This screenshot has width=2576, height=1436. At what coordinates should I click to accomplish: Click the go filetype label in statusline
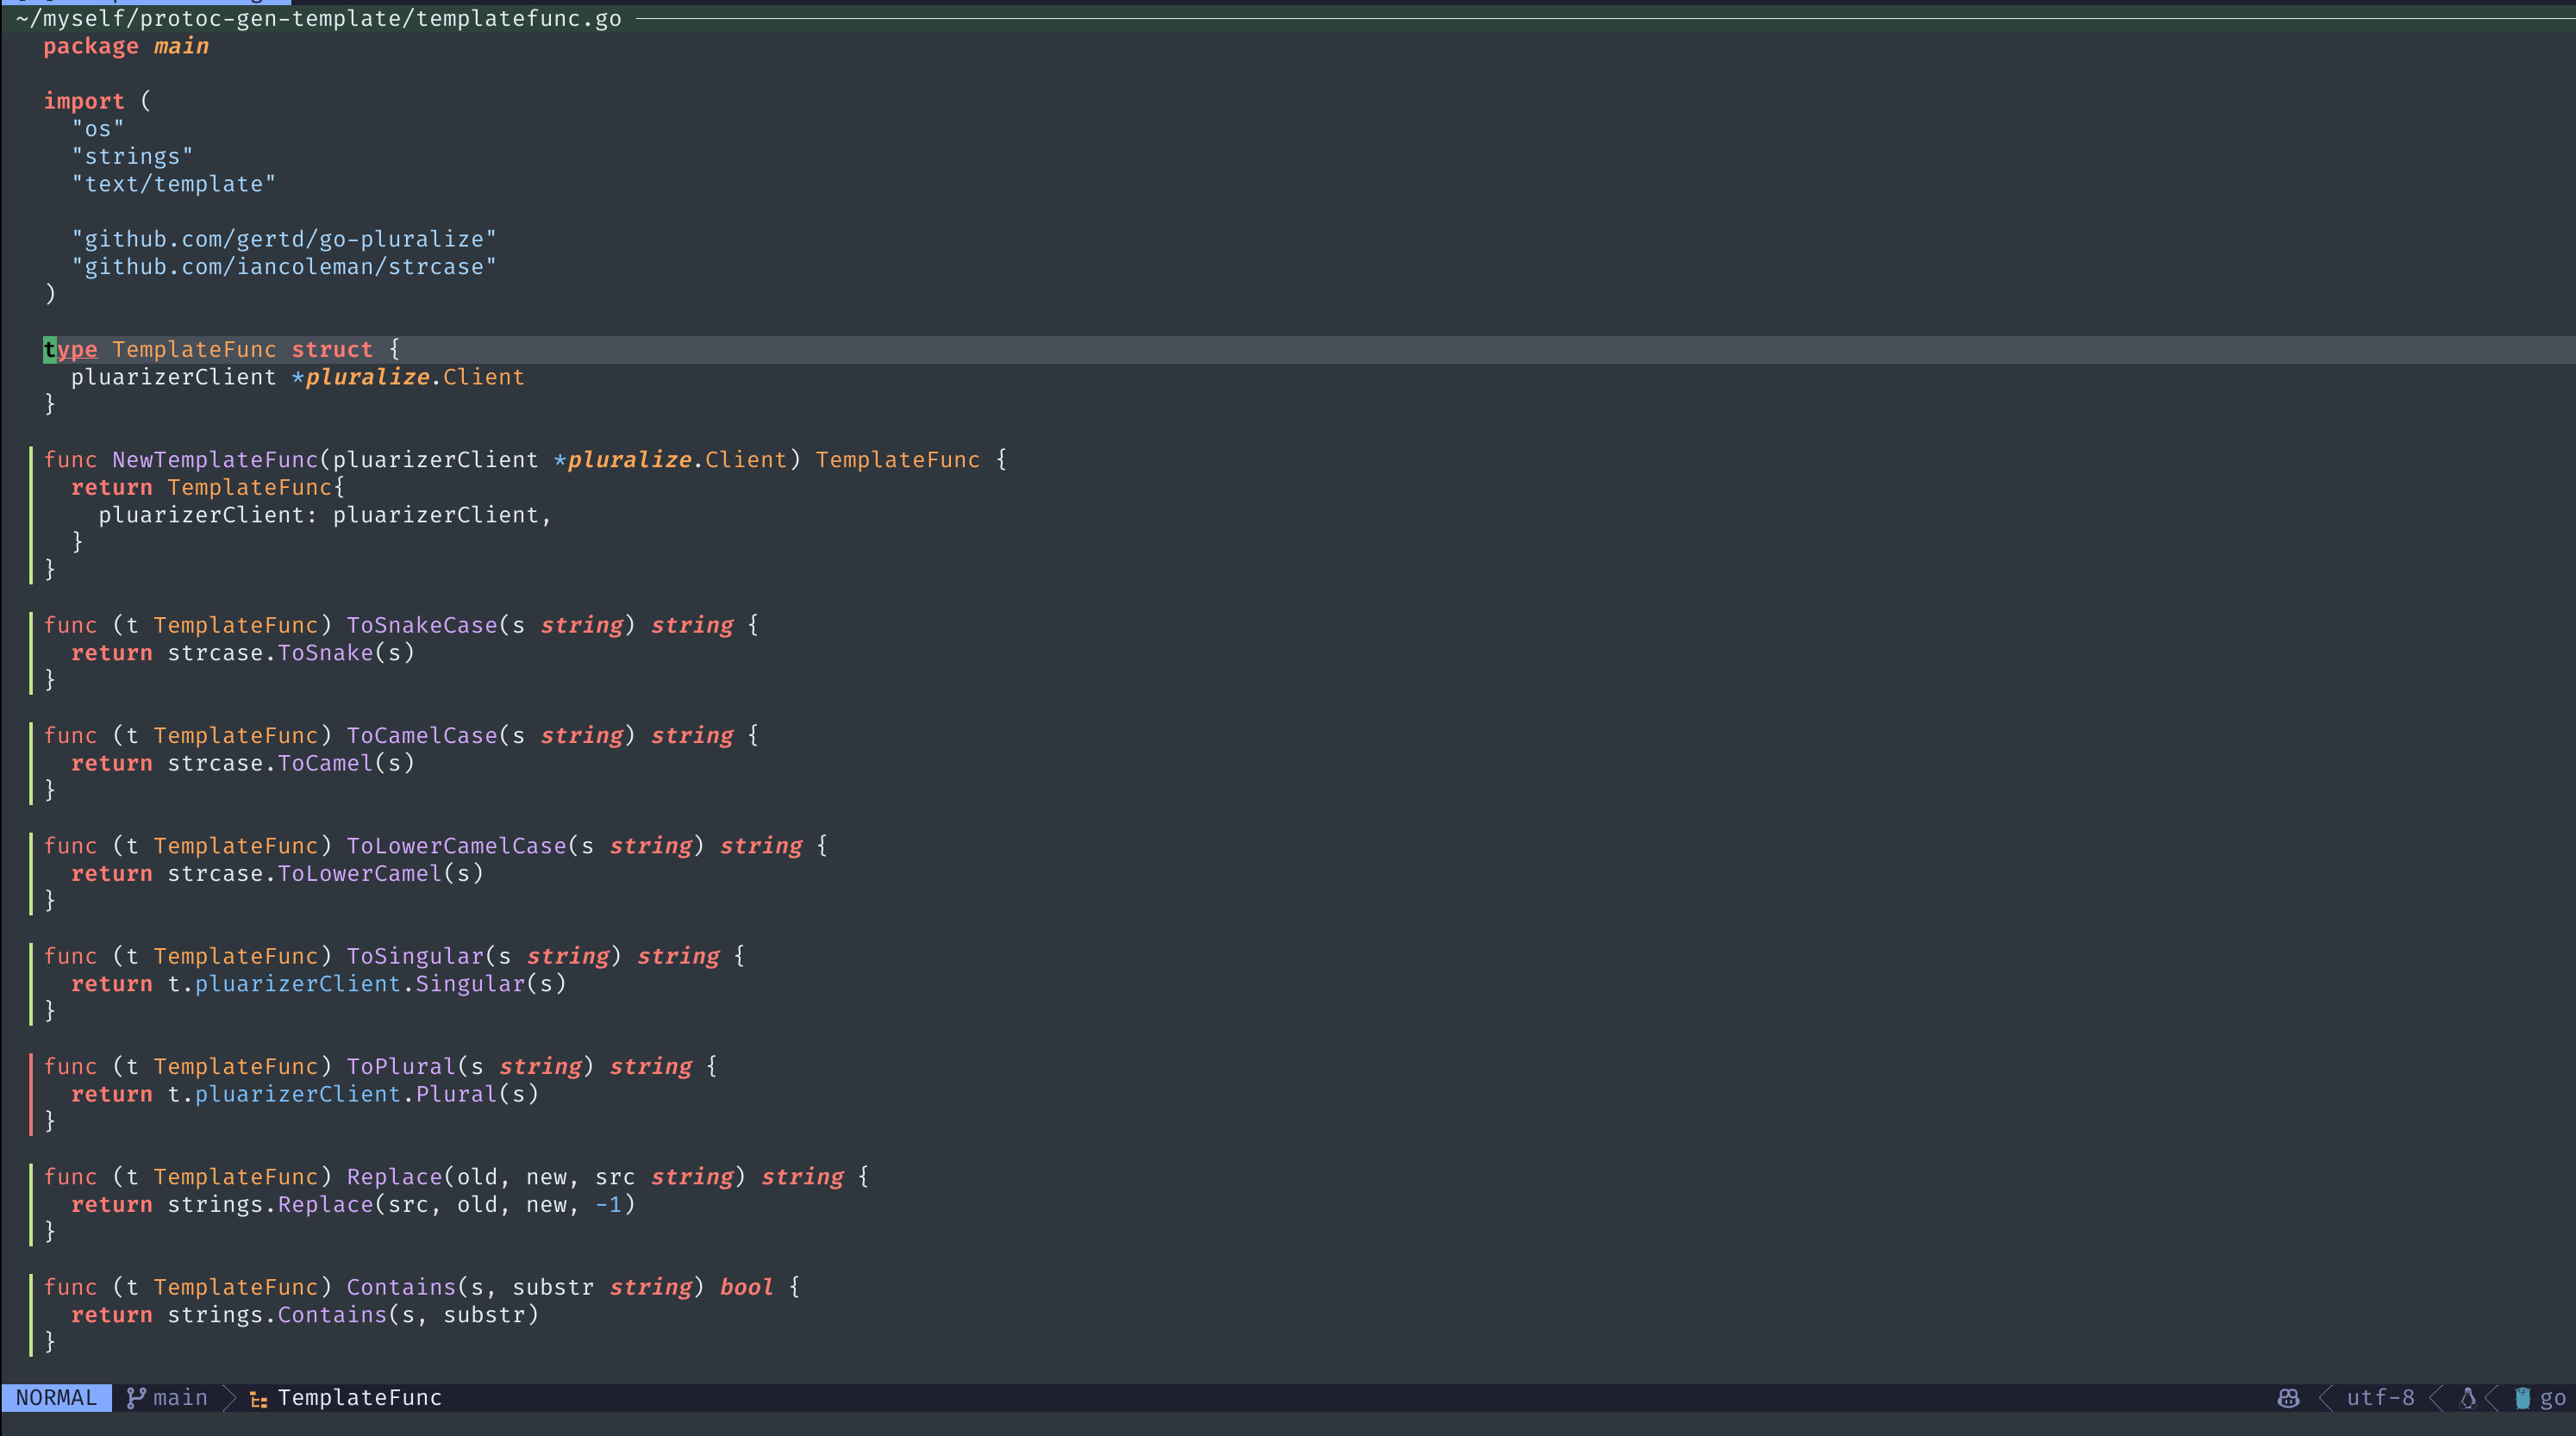[x=2552, y=1398]
